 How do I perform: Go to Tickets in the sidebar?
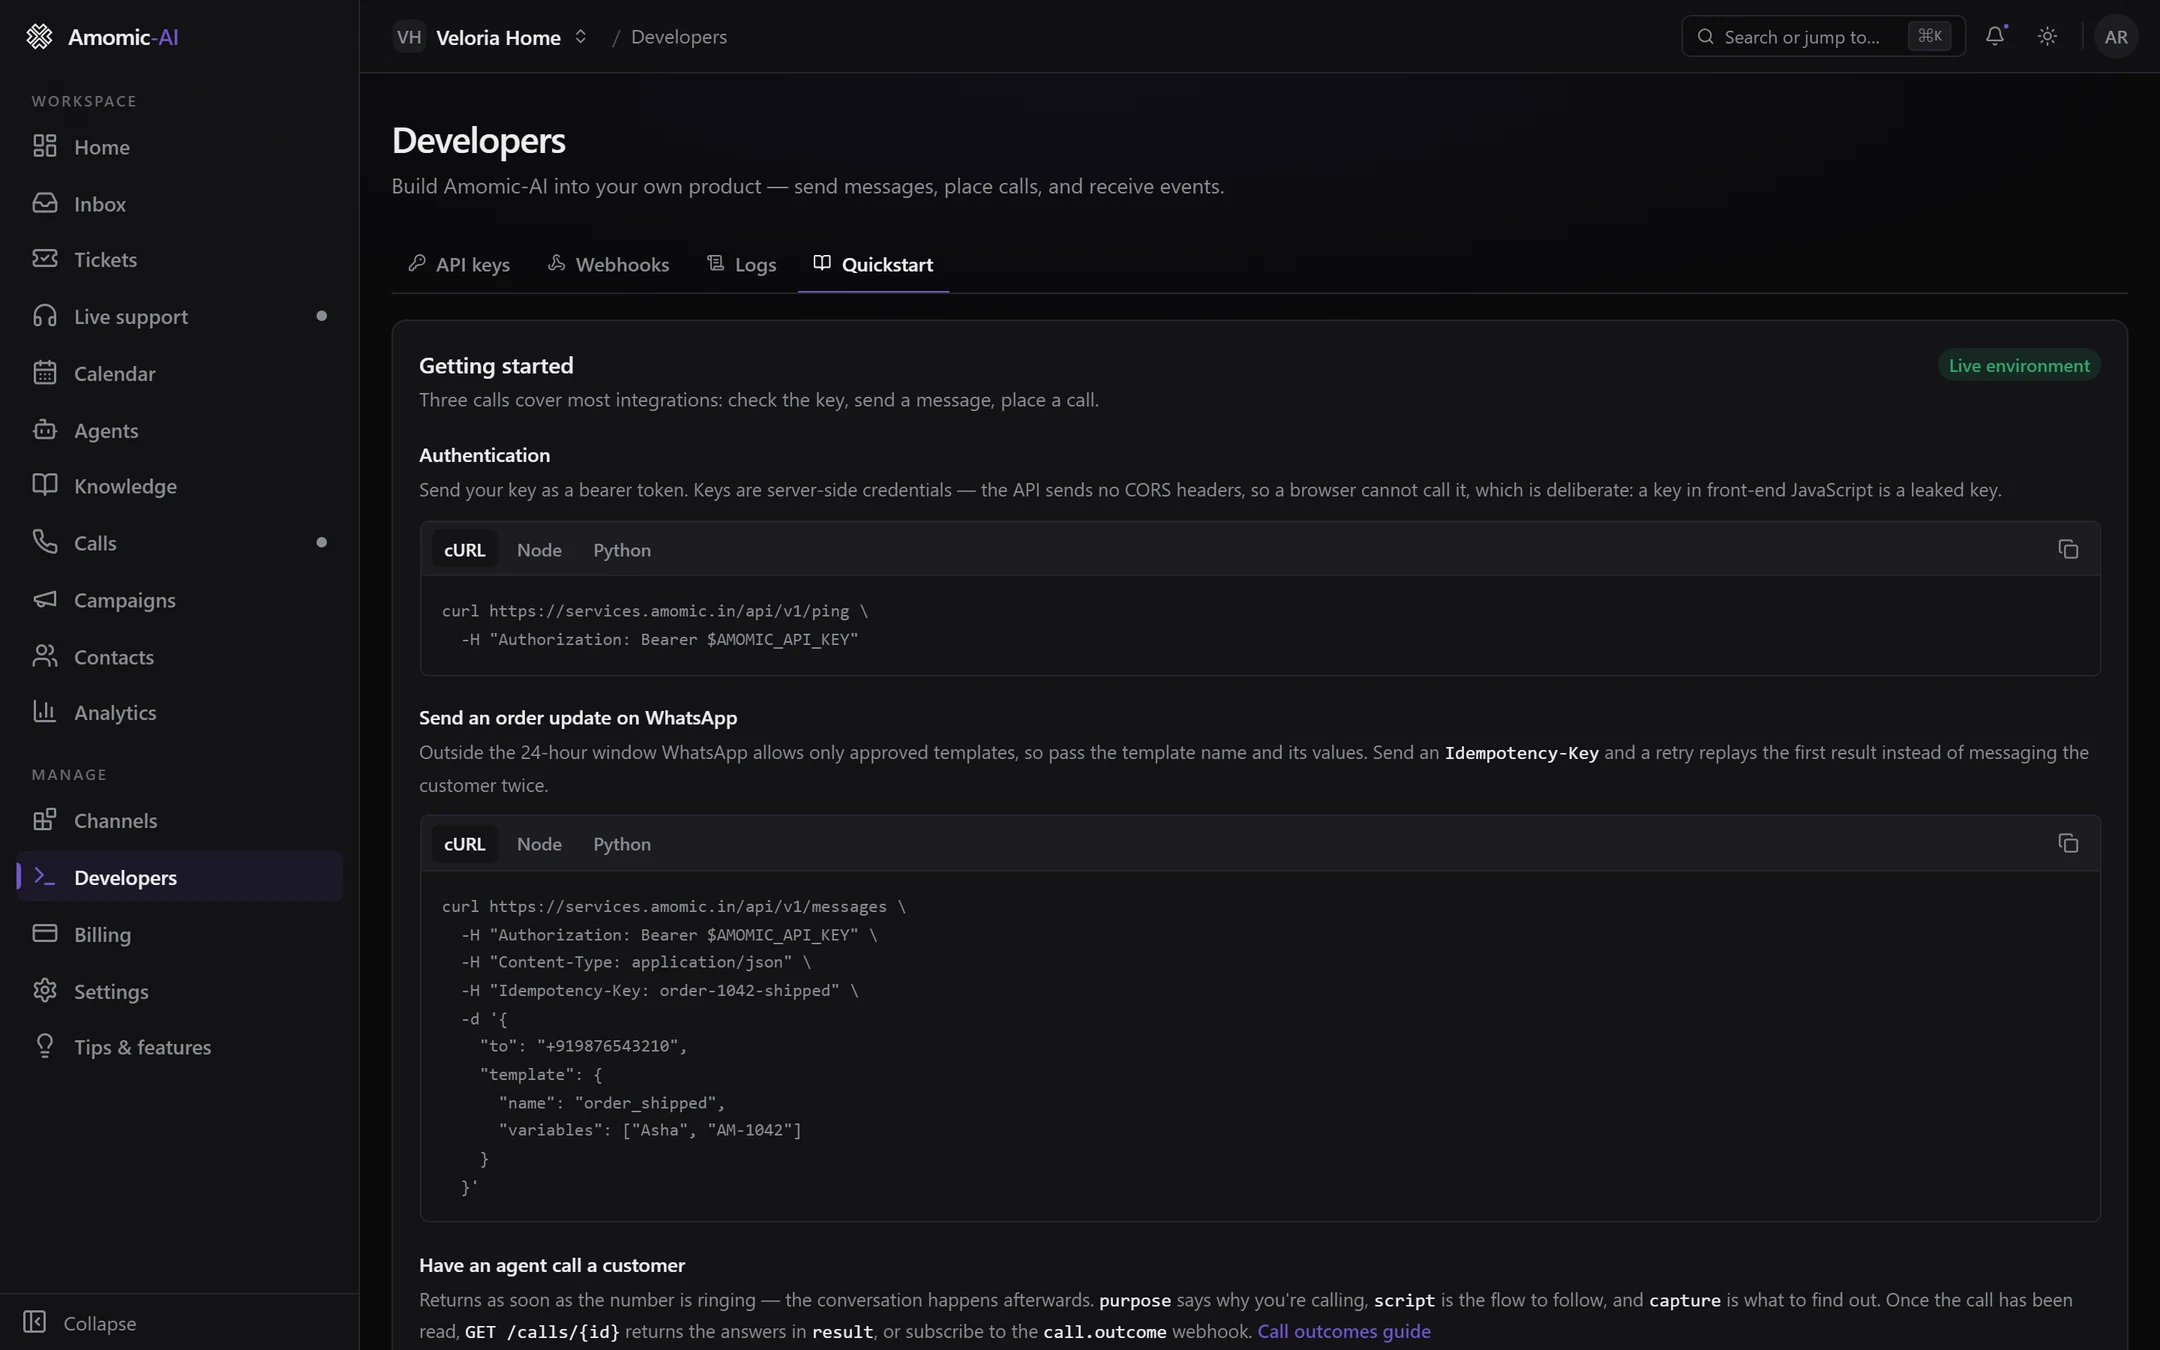pos(180,260)
